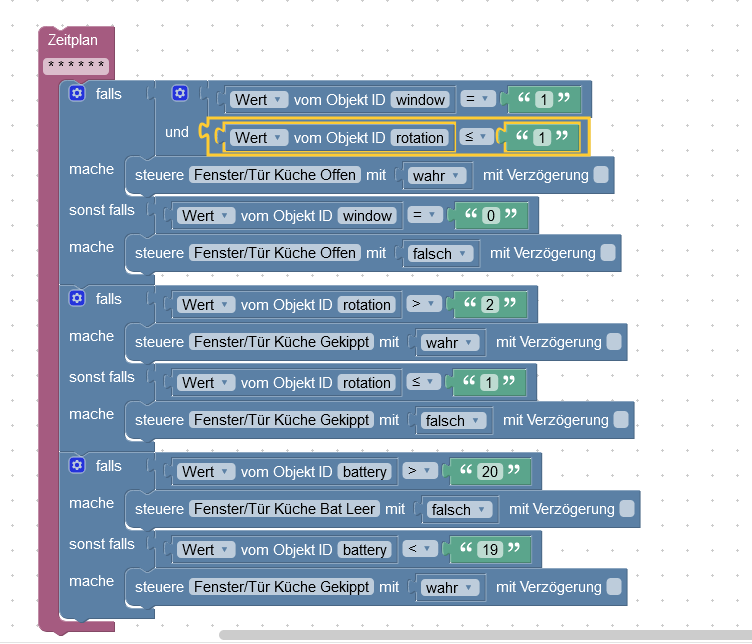This screenshot has height=644, width=752.
Task: Open wahr dropdown in rotation > 2 action
Action: point(451,342)
